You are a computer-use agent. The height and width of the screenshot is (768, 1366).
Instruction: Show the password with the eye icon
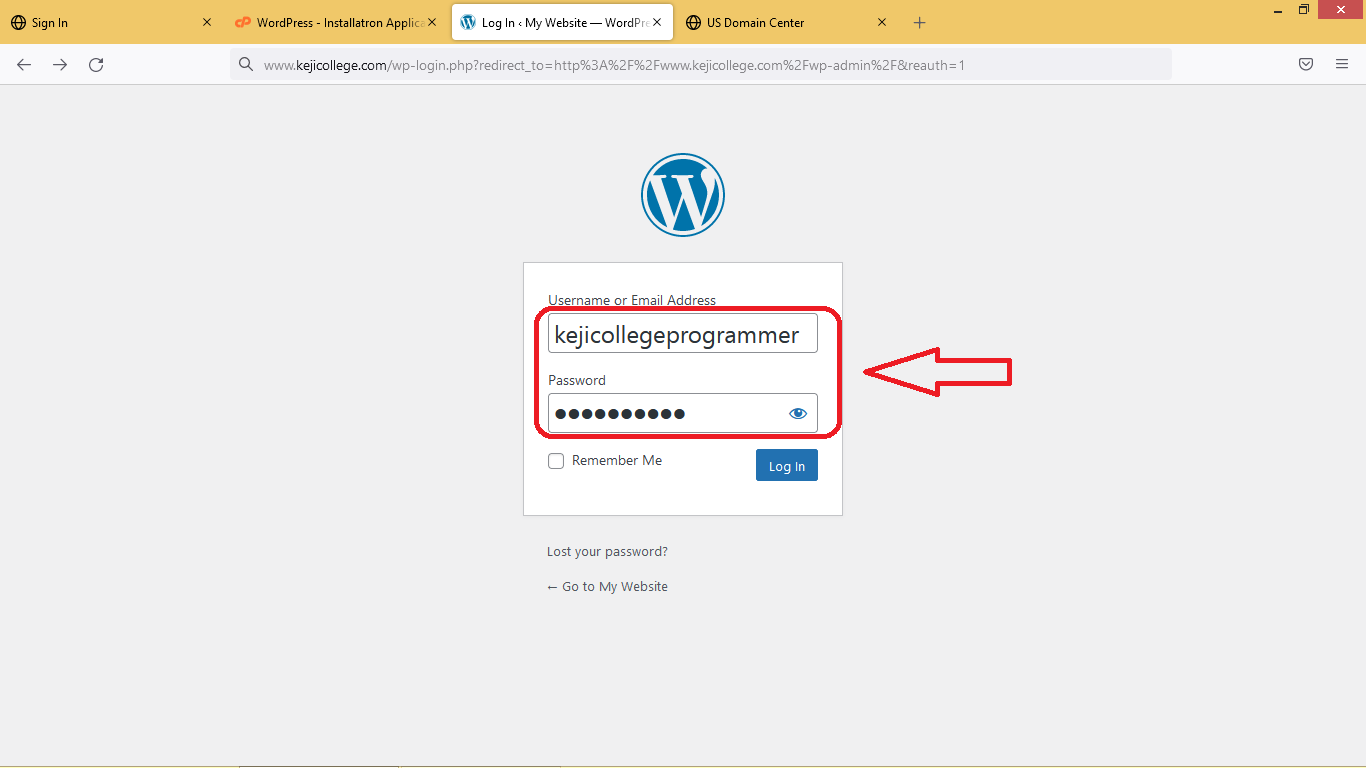pos(798,413)
